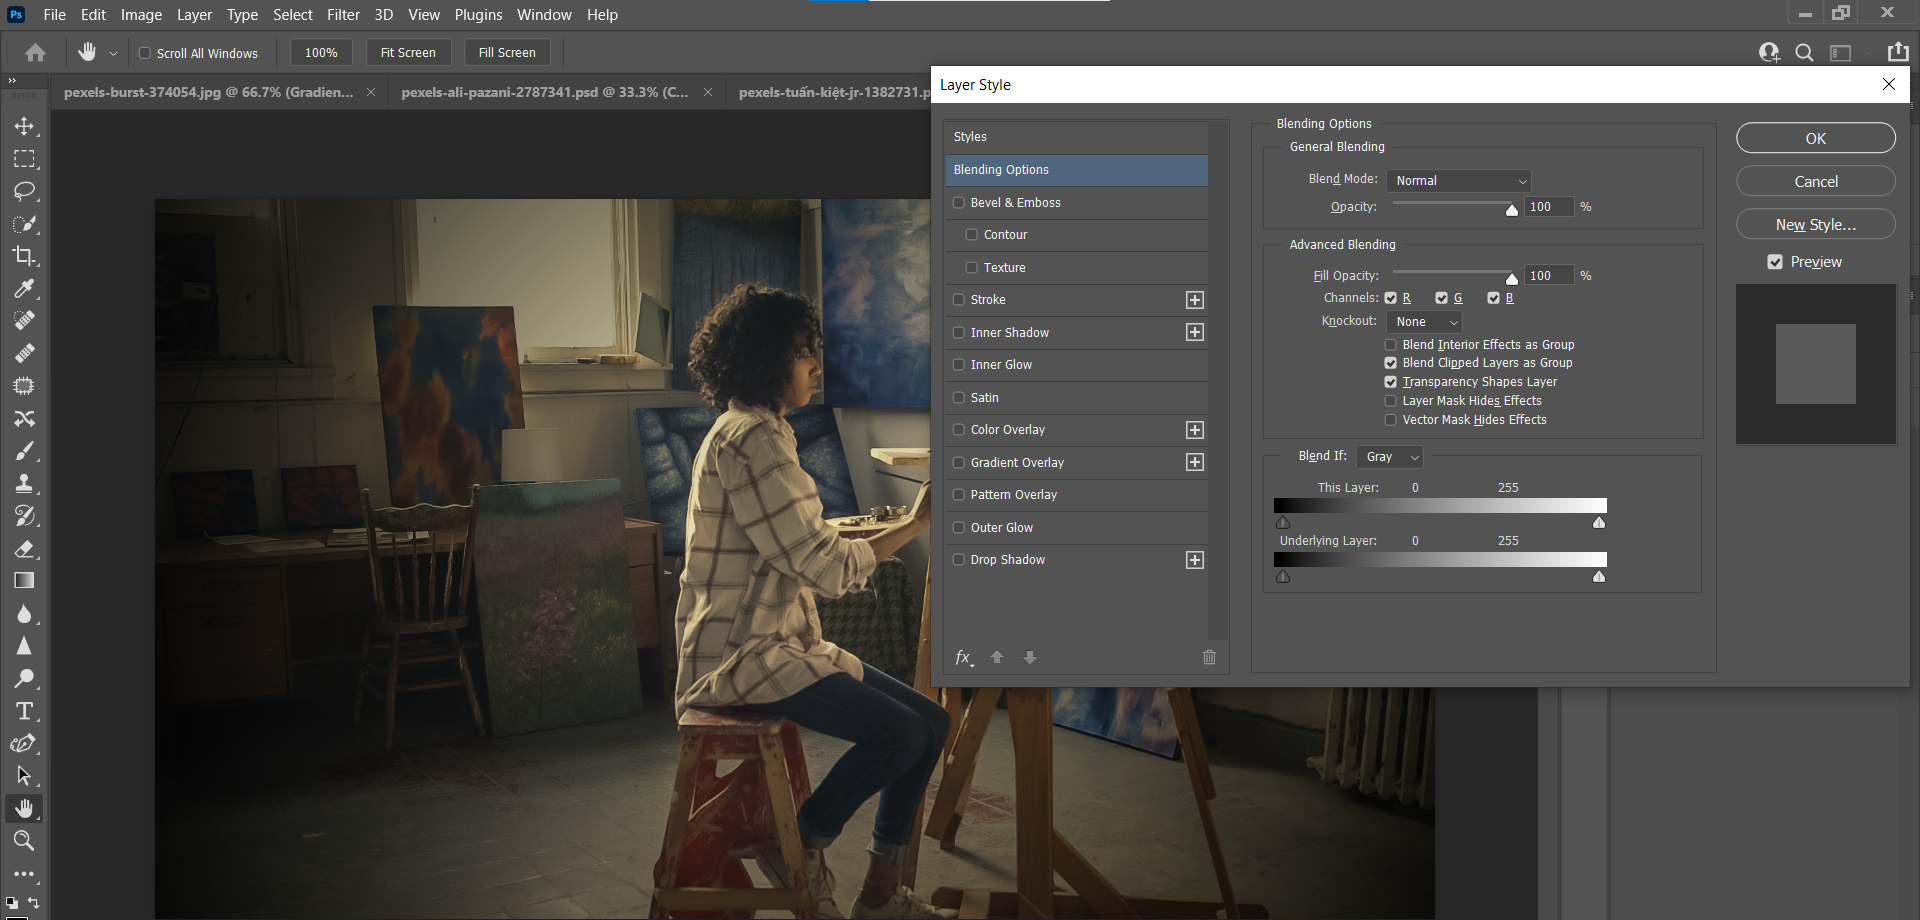Select the Lasso tool
Image resolution: width=1920 pixels, height=920 pixels.
[x=25, y=191]
